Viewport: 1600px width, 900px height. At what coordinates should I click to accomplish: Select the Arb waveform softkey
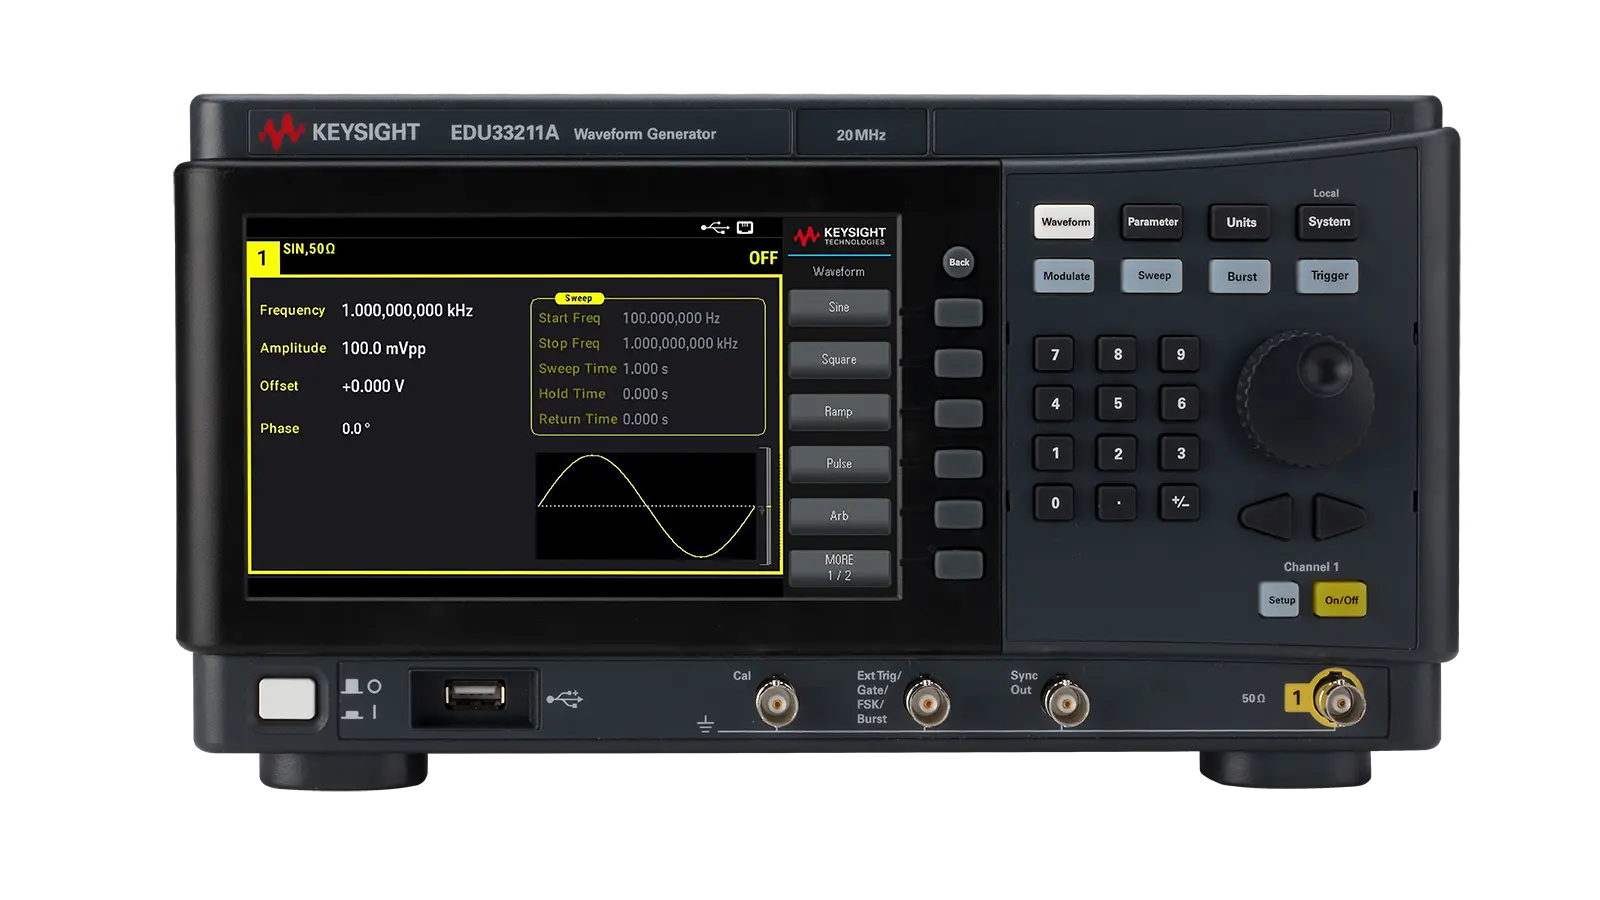pyautogui.click(x=839, y=515)
